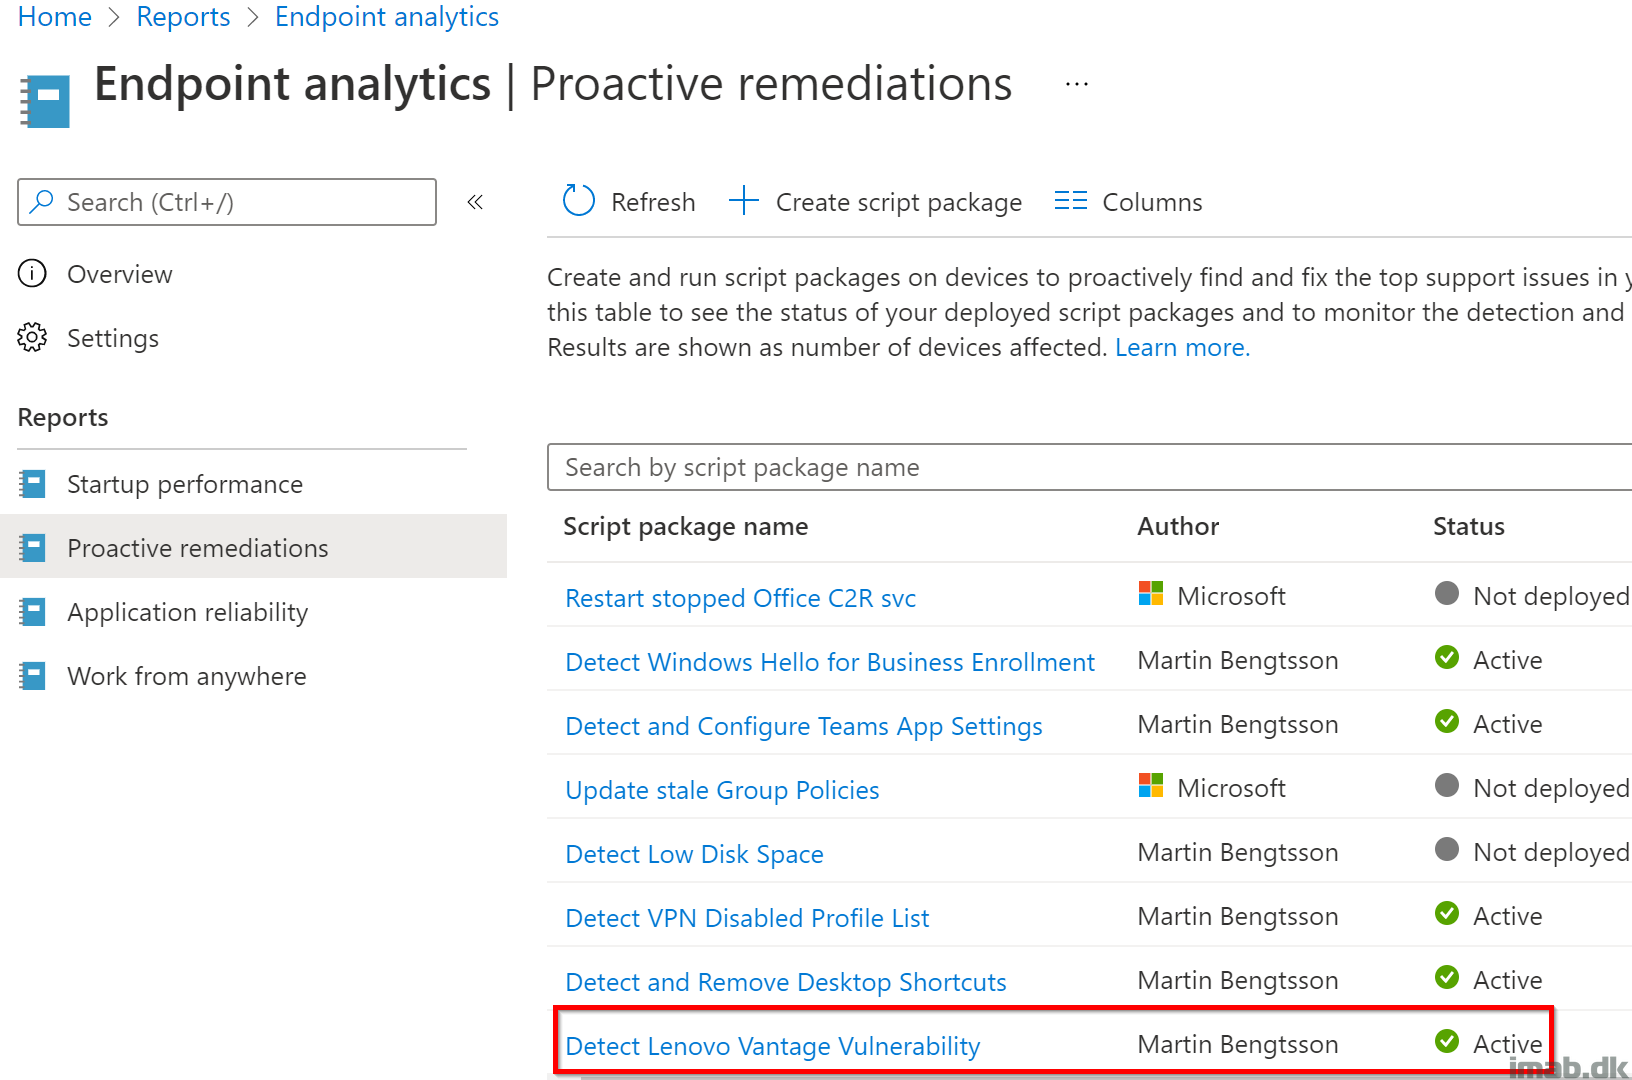This screenshot has width=1632, height=1080.
Task: Click the Refresh circular arrow icon
Action: point(579,201)
